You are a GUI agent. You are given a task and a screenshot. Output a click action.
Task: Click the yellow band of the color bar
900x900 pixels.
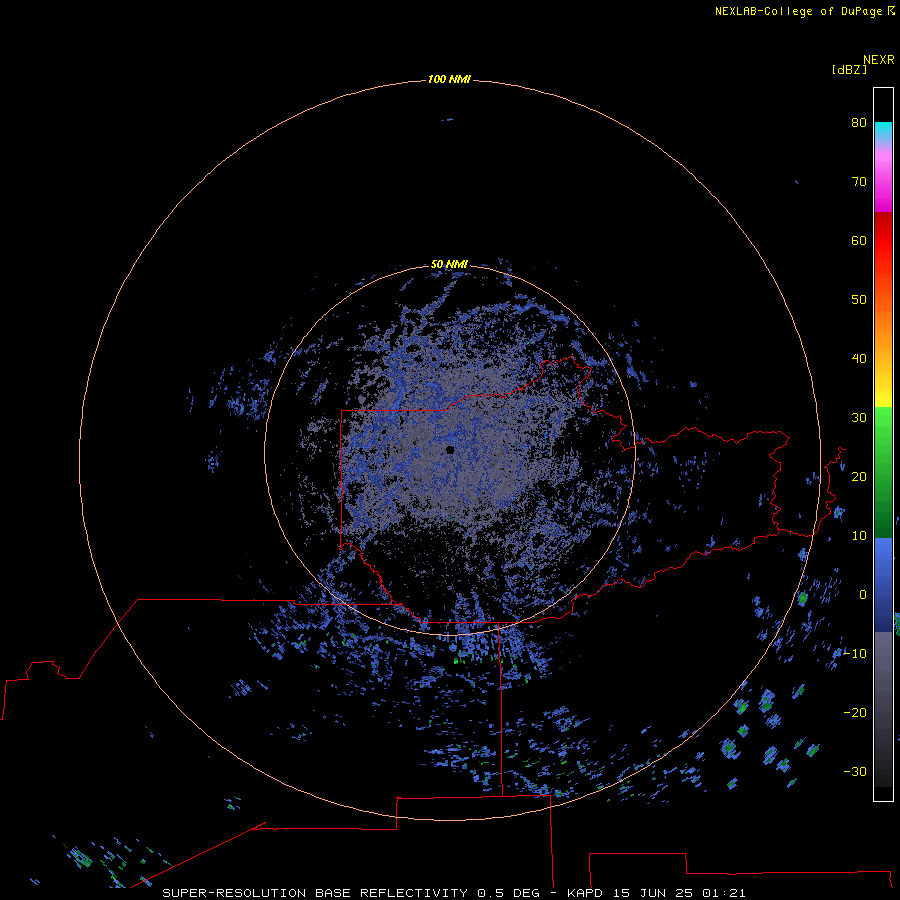pyautogui.click(x=883, y=397)
